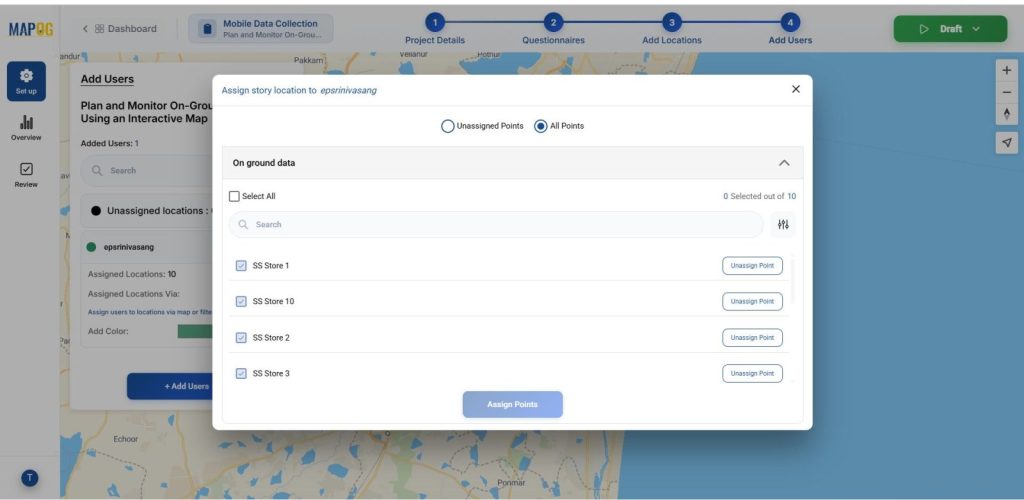Unassign Point for SS Store 10
Image resolution: width=1024 pixels, height=500 pixels.
752,302
